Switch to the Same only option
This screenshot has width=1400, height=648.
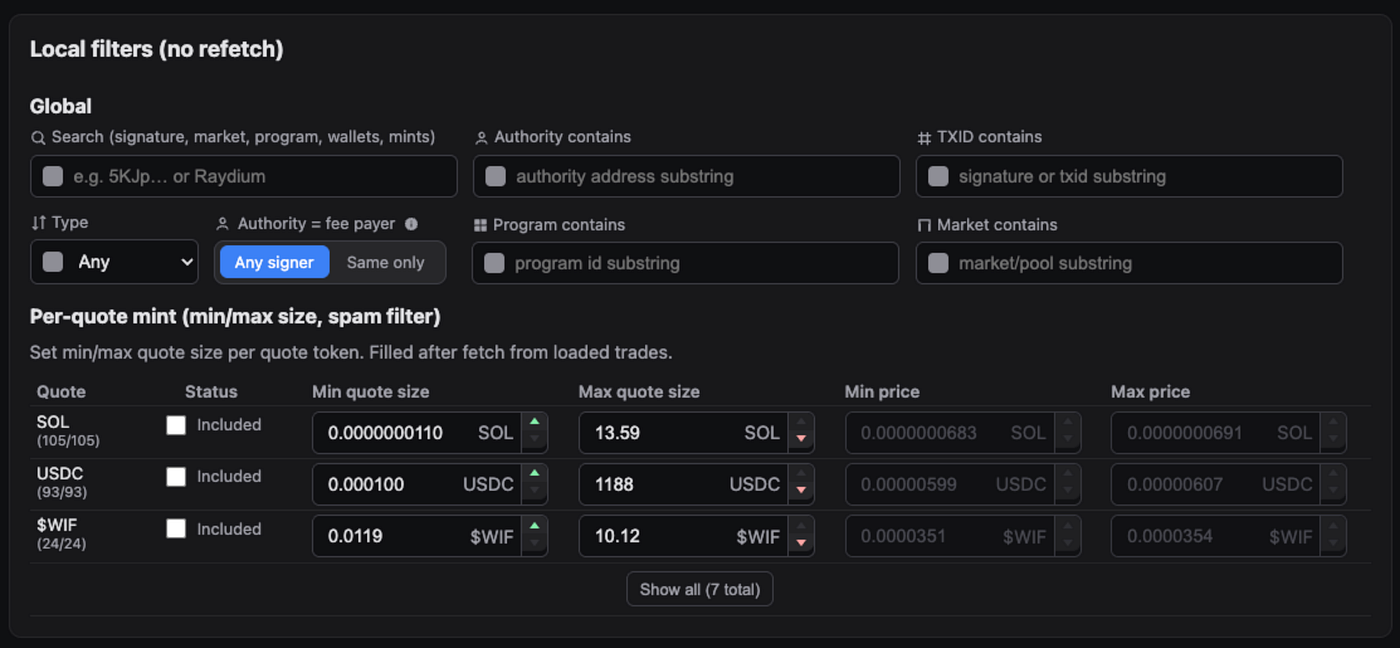tap(386, 262)
